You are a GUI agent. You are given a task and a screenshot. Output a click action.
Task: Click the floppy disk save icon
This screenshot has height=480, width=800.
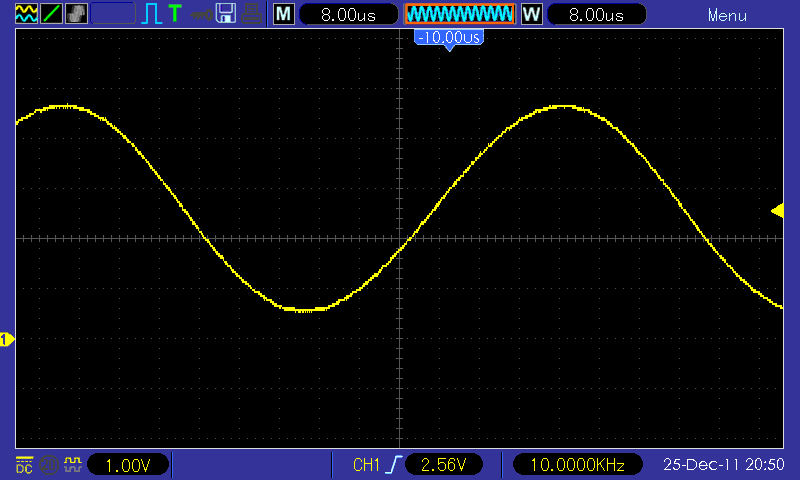(227, 14)
